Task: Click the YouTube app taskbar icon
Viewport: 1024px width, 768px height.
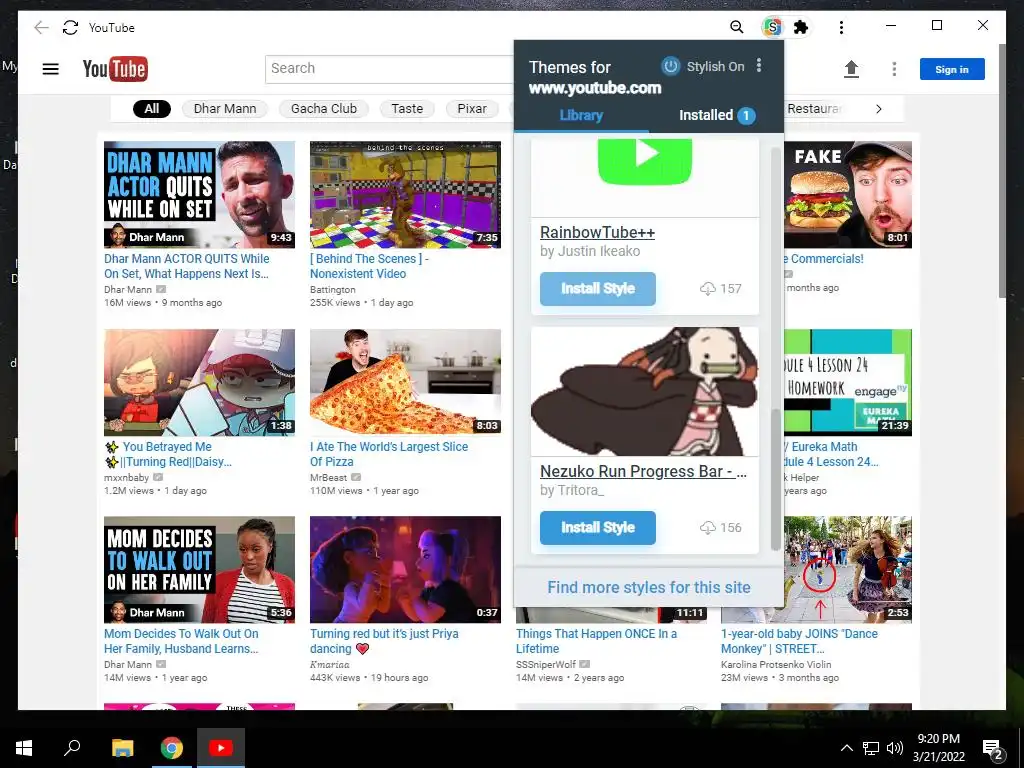Action: coord(221,748)
